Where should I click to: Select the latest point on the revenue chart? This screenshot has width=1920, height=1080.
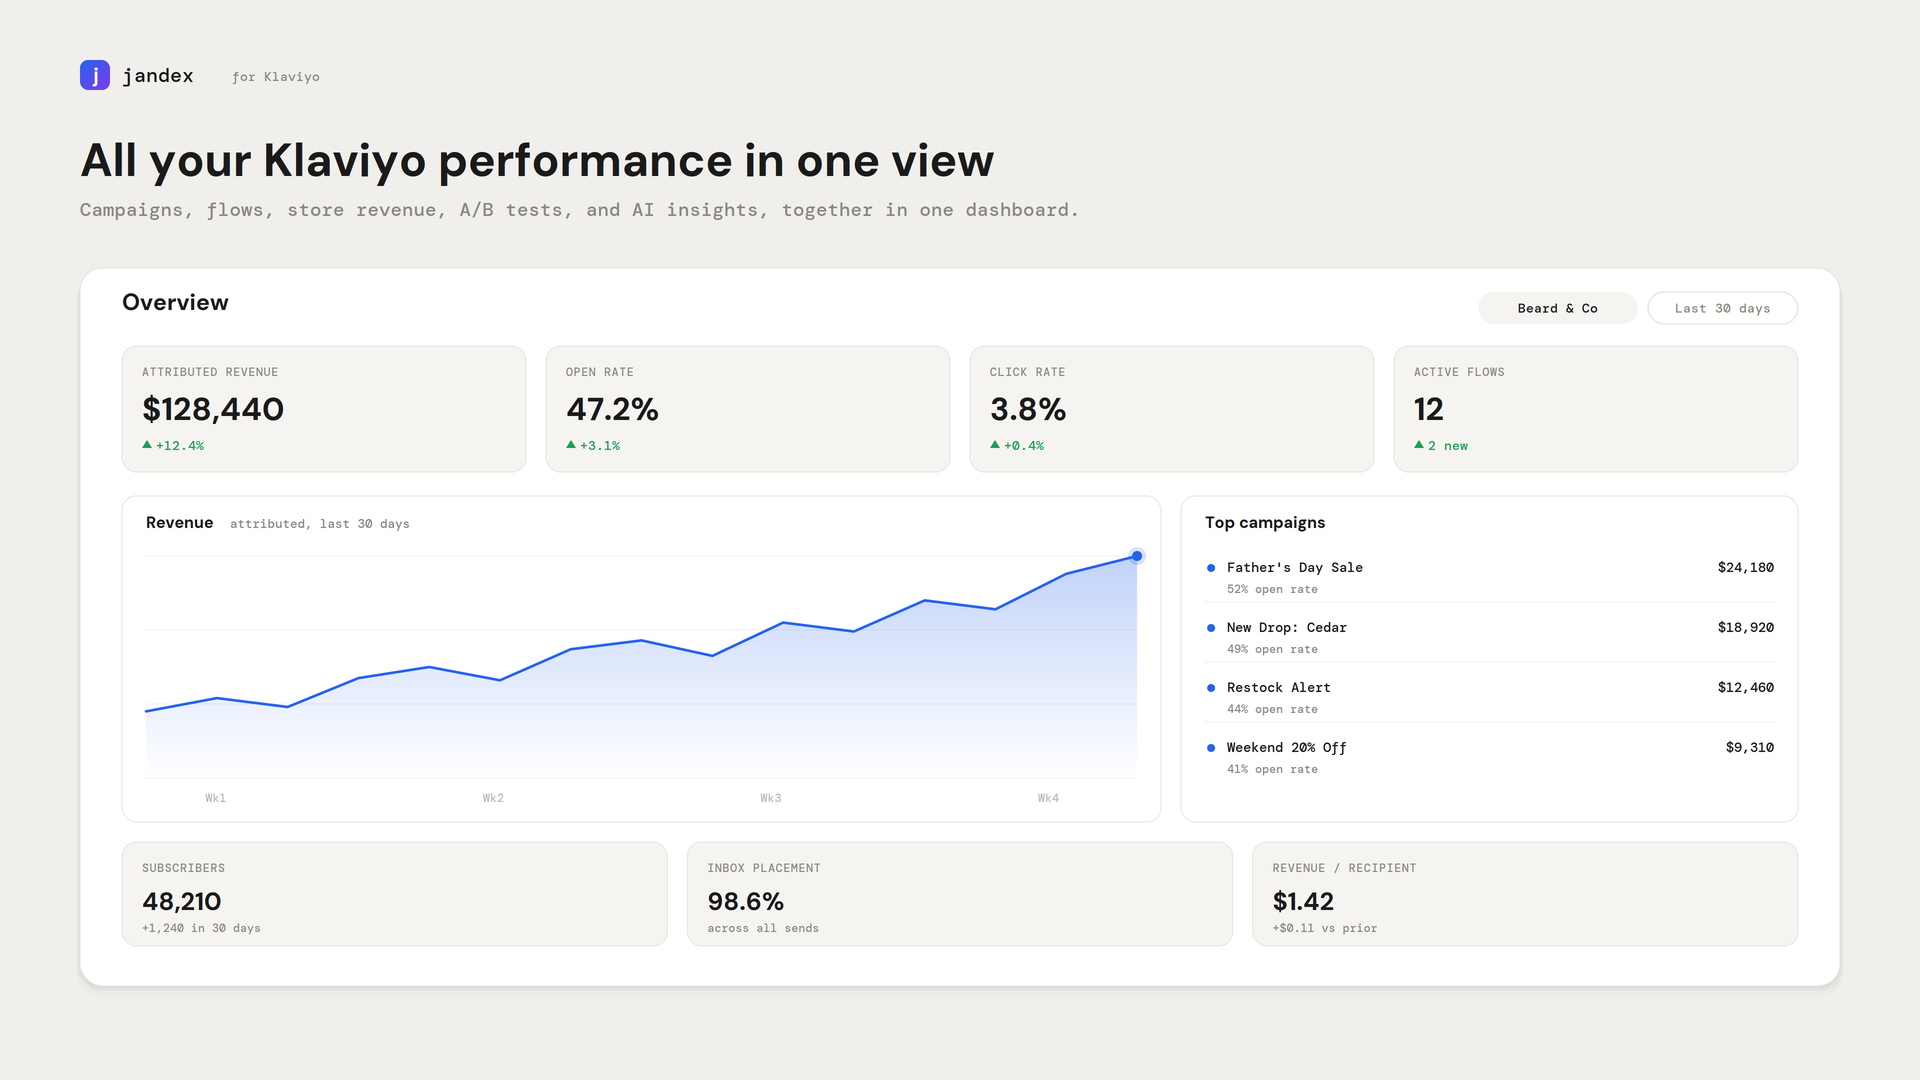click(x=1137, y=556)
